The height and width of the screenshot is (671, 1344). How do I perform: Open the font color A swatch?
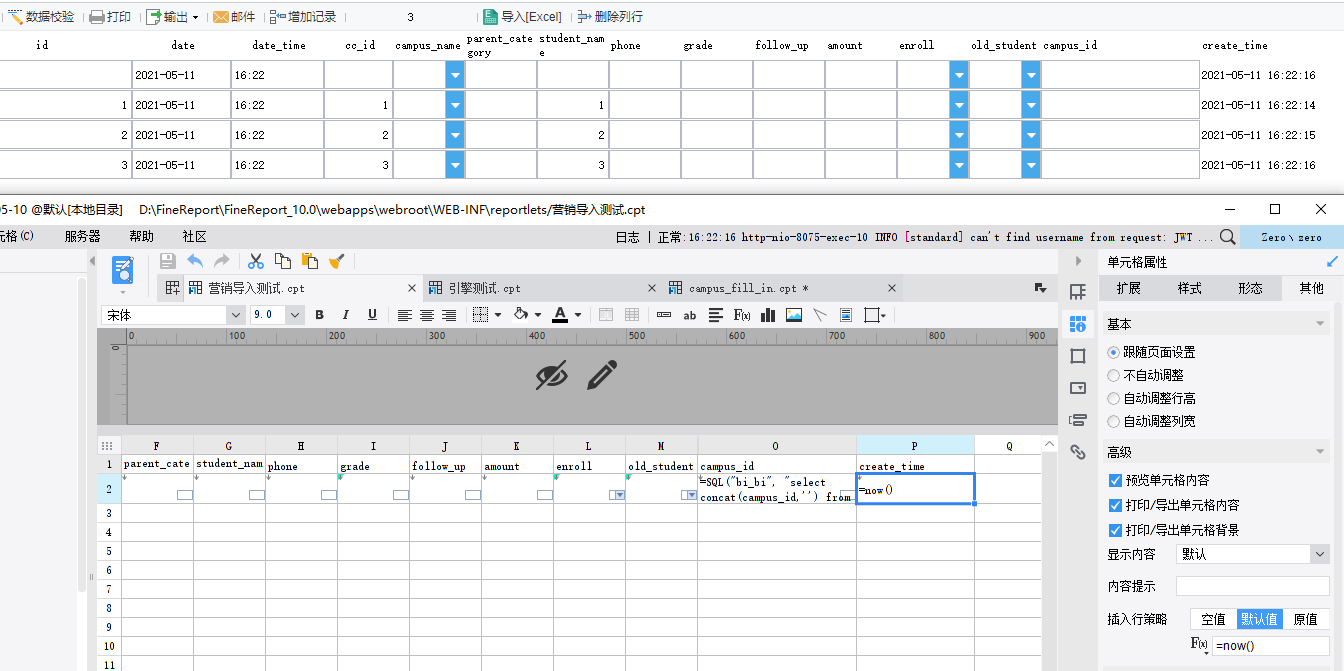560,314
